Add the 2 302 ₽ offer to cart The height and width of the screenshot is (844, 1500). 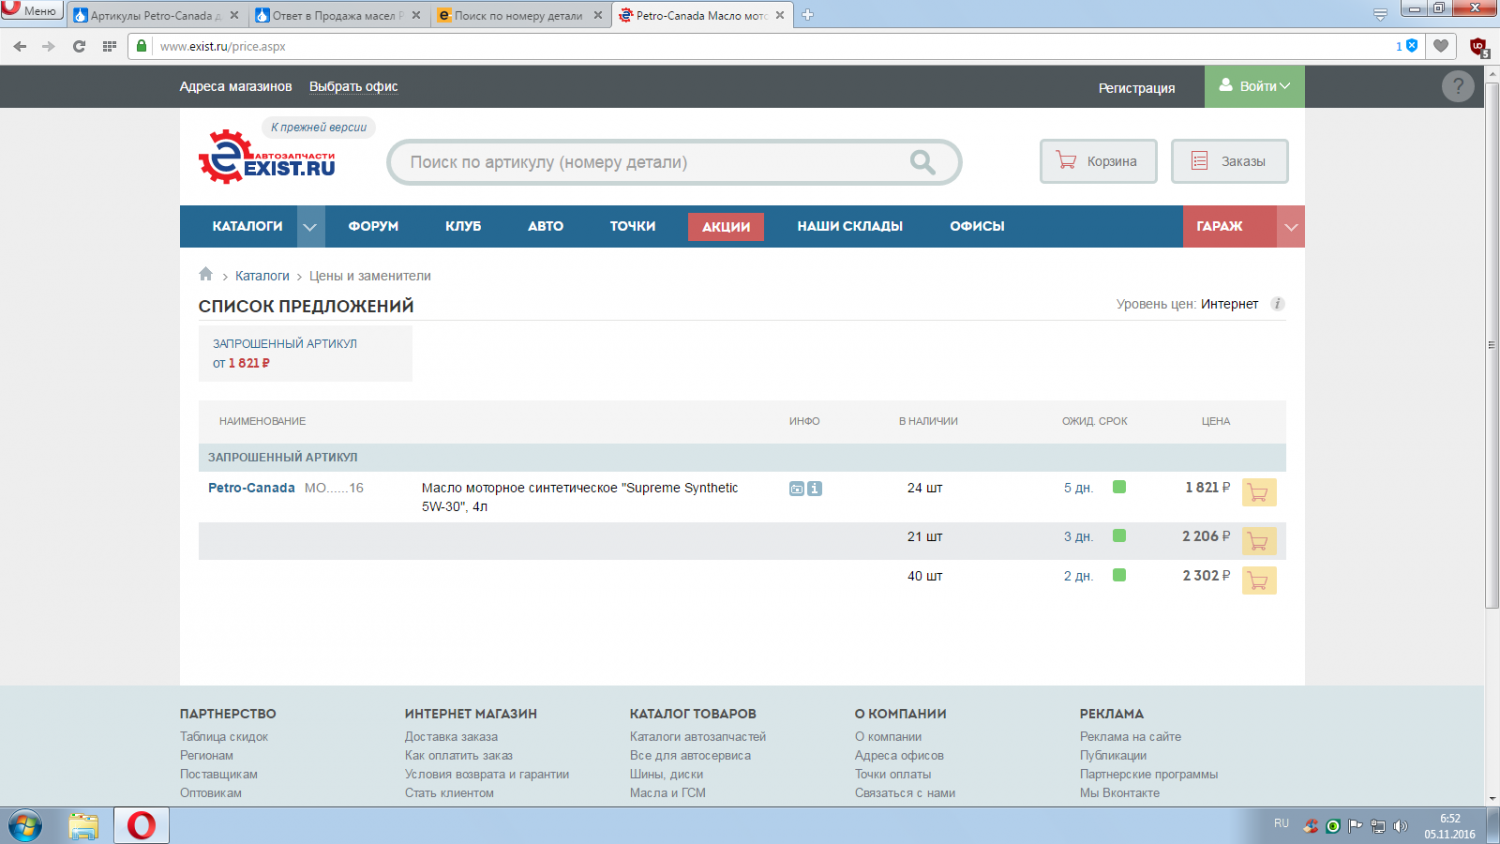[1259, 580]
